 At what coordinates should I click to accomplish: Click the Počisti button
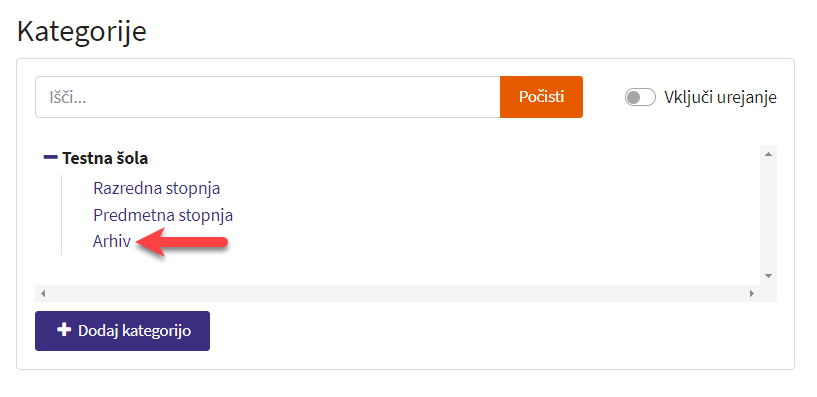(x=541, y=97)
